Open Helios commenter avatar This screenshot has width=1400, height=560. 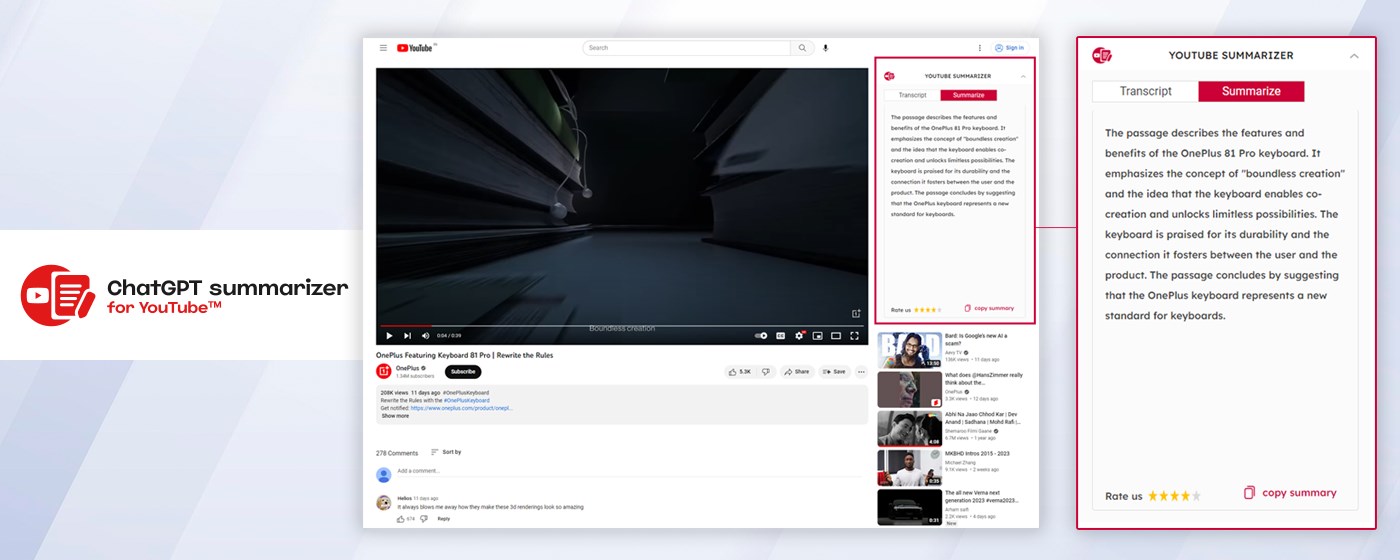(x=384, y=503)
